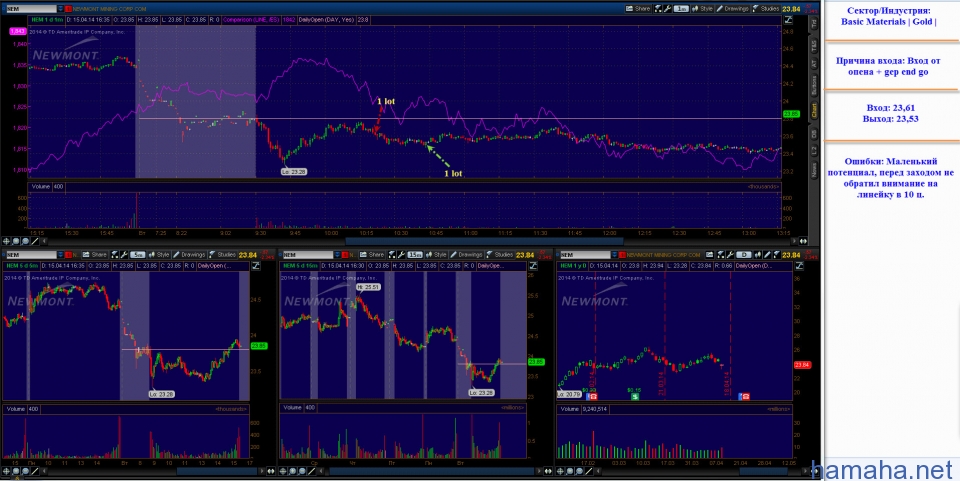The image size is (960, 481).
Task: Click red symbol-link icon next to NEWMONT MINING CORP
Action: pyautogui.click(x=68, y=9)
